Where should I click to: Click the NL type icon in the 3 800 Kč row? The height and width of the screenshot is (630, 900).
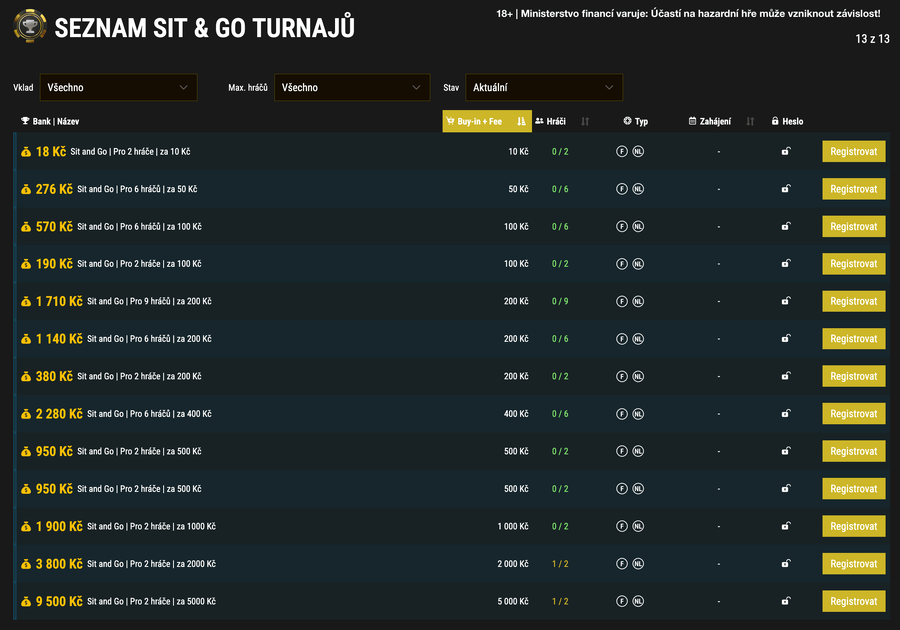point(638,563)
